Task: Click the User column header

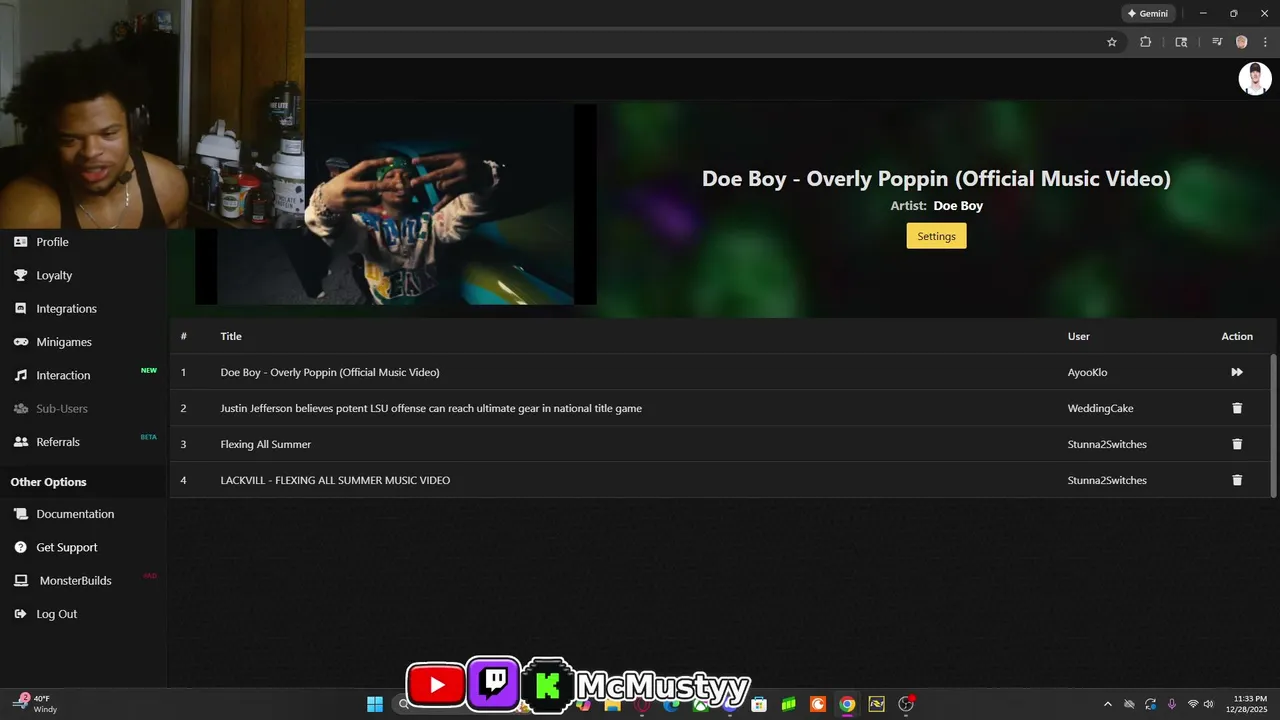Action: pyautogui.click(x=1079, y=336)
